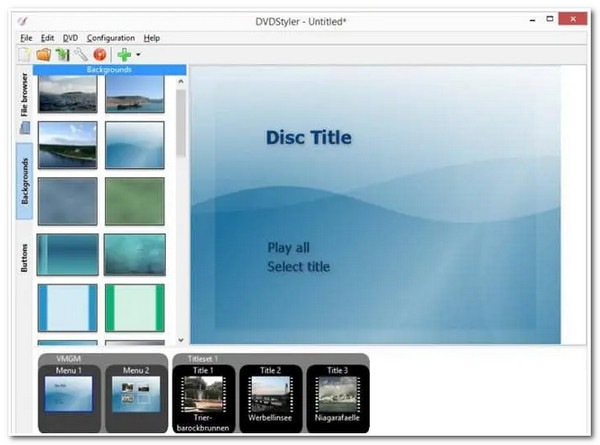Open the Edit menu
Screen dimensions: 600x445
47,38
